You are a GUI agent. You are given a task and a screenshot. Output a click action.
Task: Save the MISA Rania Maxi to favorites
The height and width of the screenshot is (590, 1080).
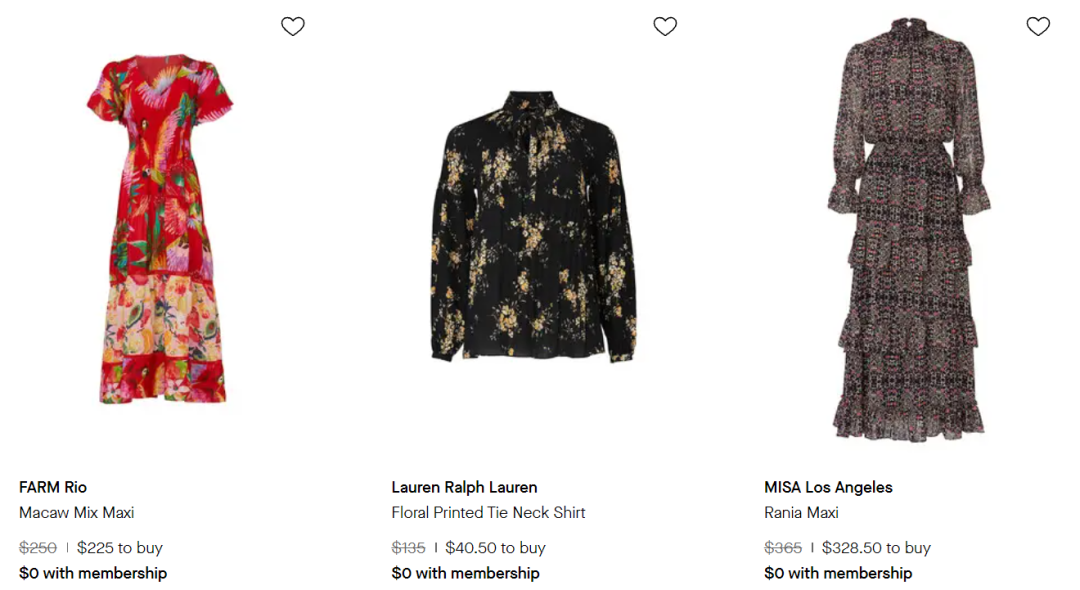tap(1038, 27)
